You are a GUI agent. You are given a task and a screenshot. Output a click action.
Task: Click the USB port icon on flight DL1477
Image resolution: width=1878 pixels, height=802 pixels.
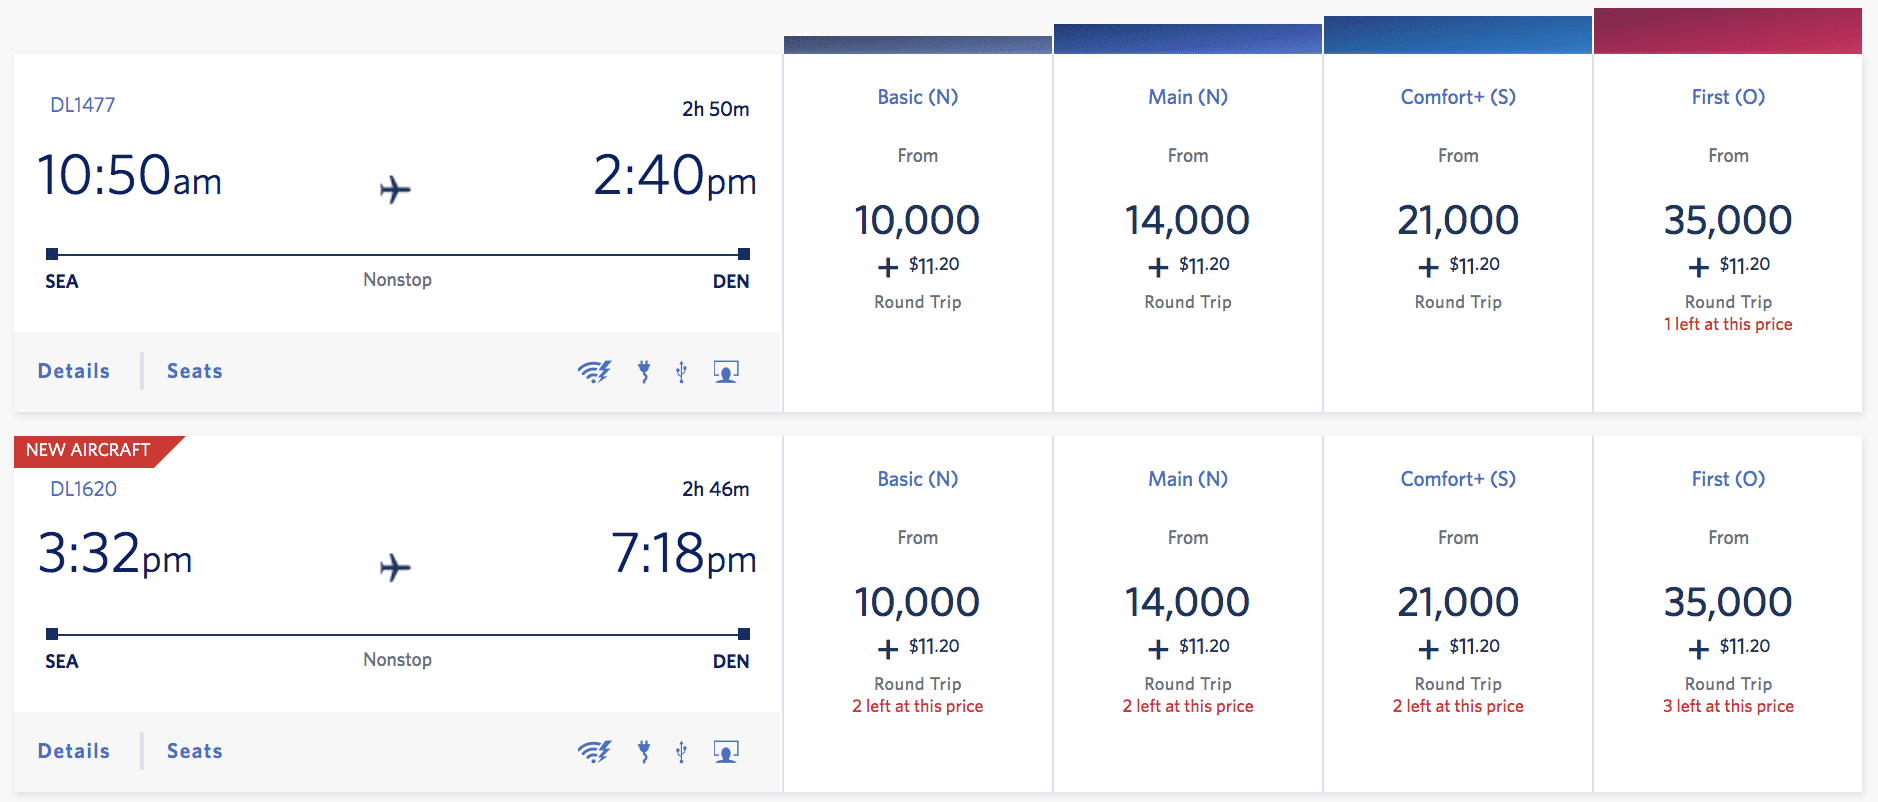pyautogui.click(x=681, y=371)
